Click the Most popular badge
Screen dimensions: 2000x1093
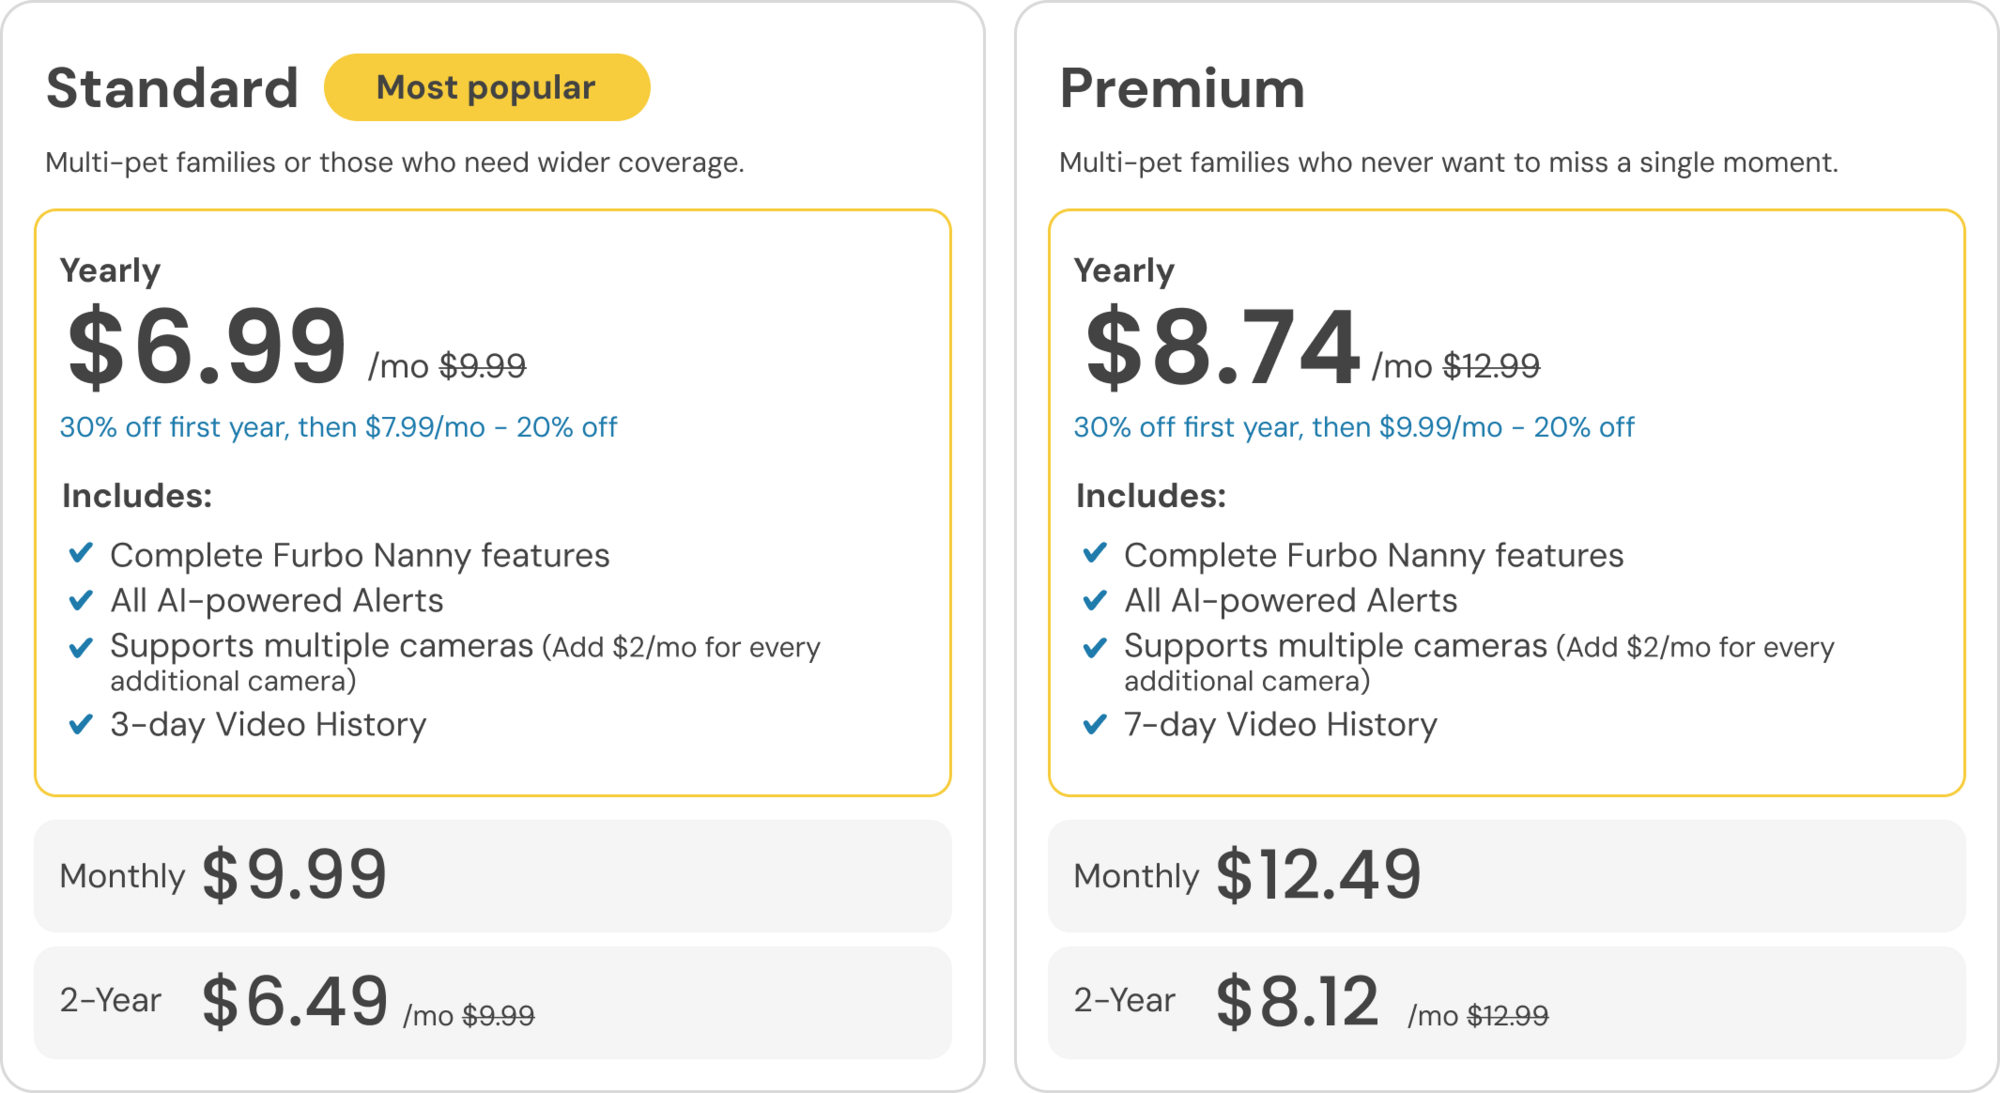pos(487,88)
